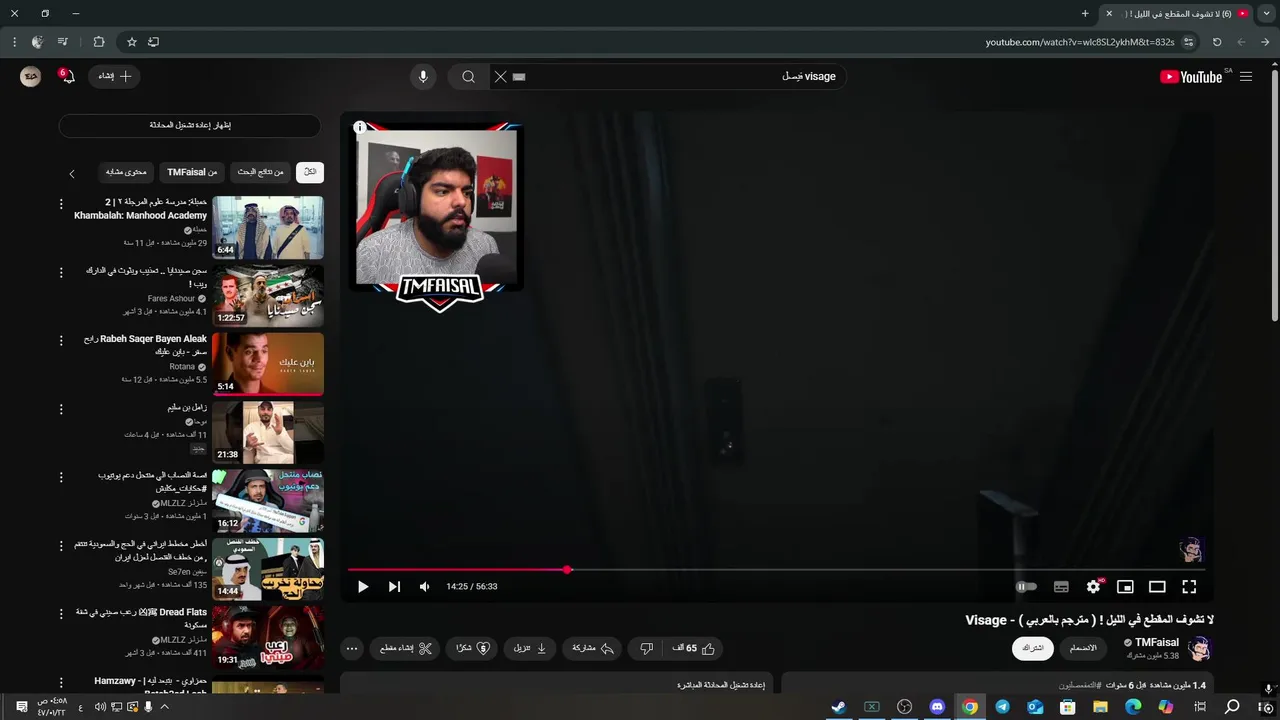The height and width of the screenshot is (720, 1280).
Task: Open TMFaisal channel avatar
Action: click(1200, 648)
